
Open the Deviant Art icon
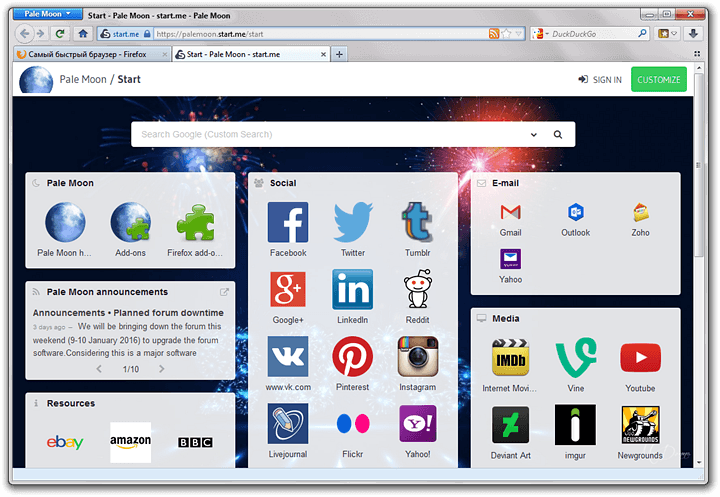click(511, 425)
